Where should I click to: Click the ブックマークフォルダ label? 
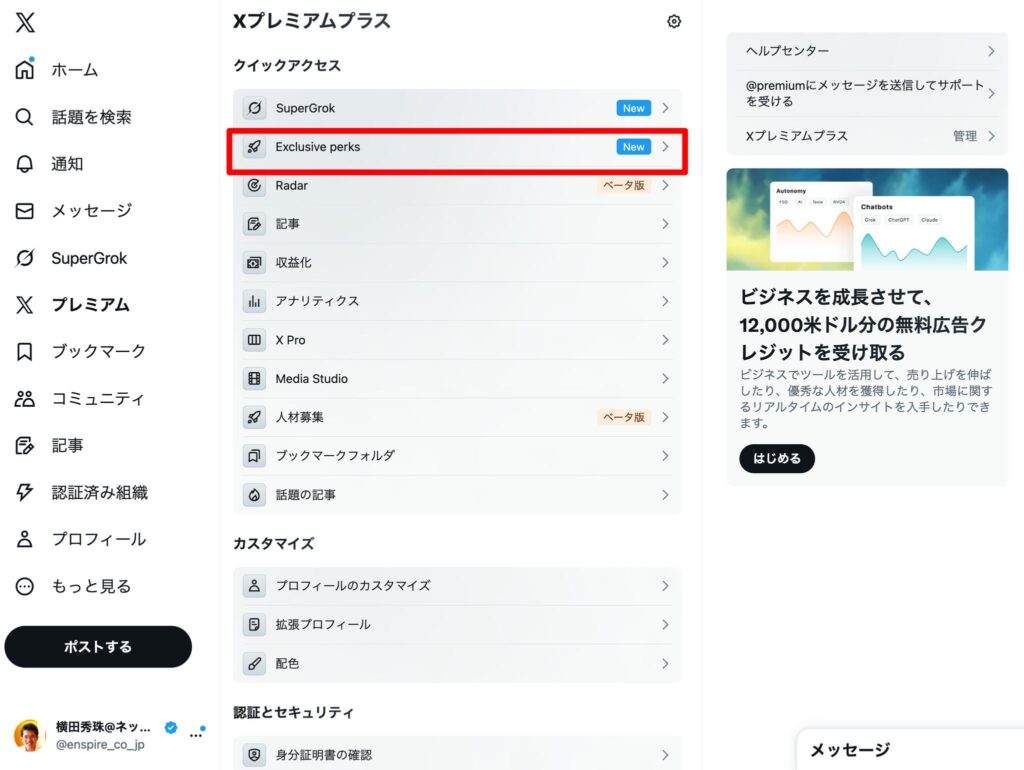[x=335, y=455]
